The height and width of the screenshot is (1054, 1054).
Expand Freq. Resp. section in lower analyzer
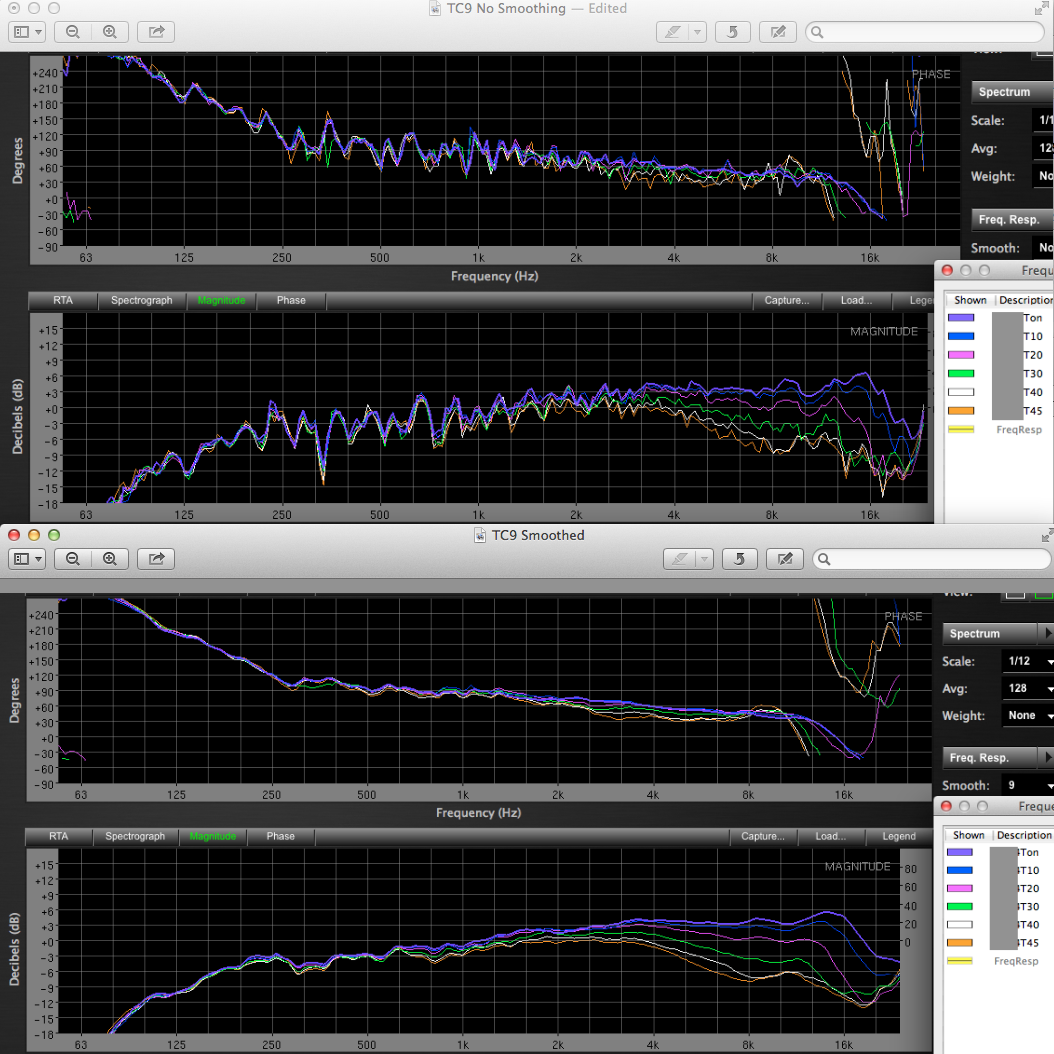pos(1047,758)
